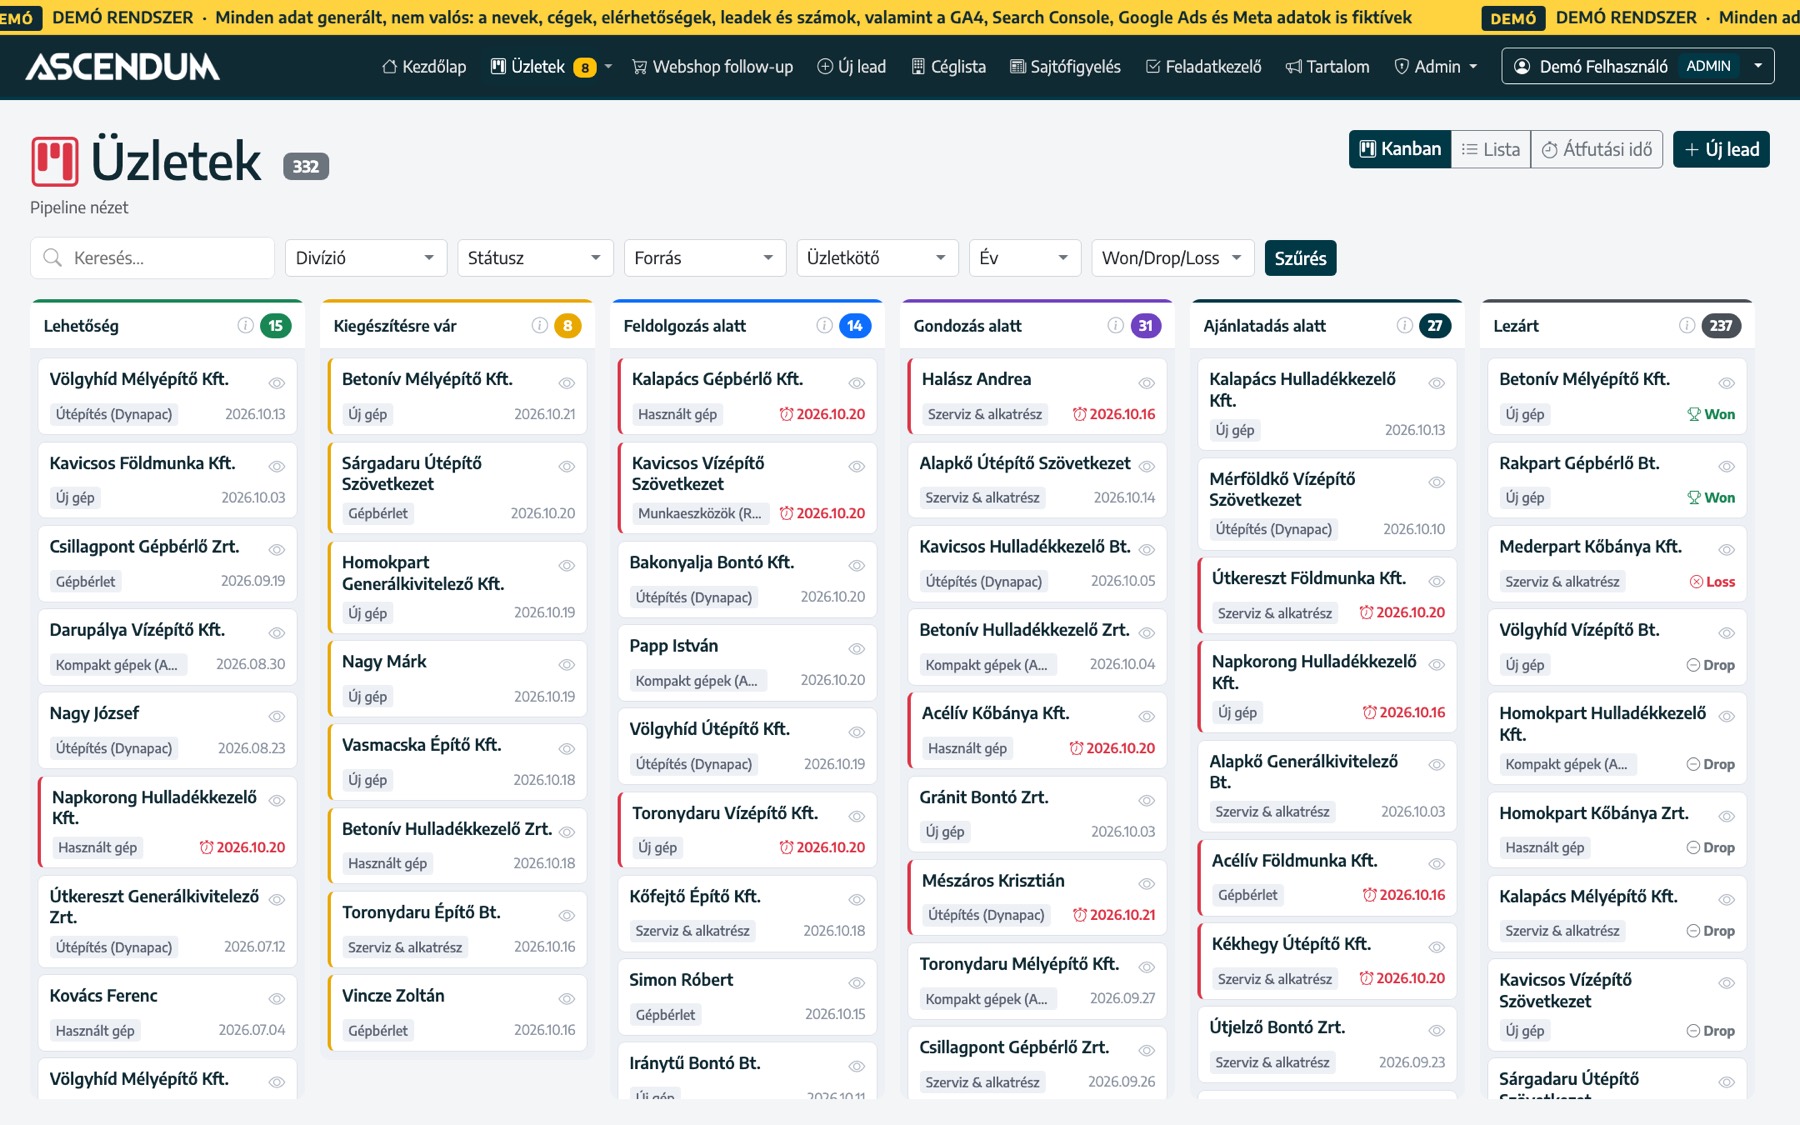1800x1125 pixels.
Task: Click the 15 count badge on Lehetőség
Action: [x=276, y=325]
